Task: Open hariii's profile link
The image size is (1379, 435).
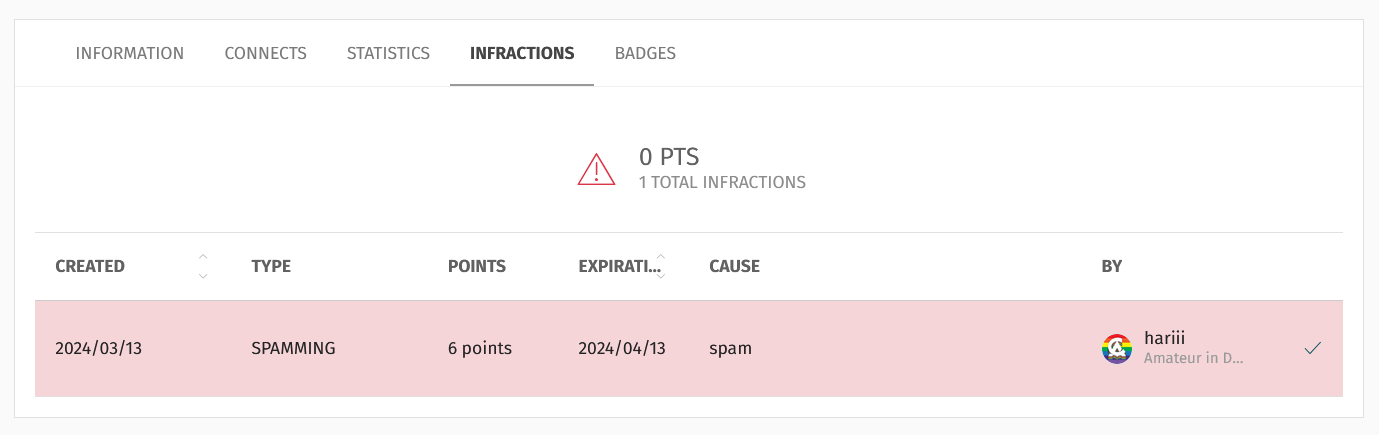Action: [1165, 339]
